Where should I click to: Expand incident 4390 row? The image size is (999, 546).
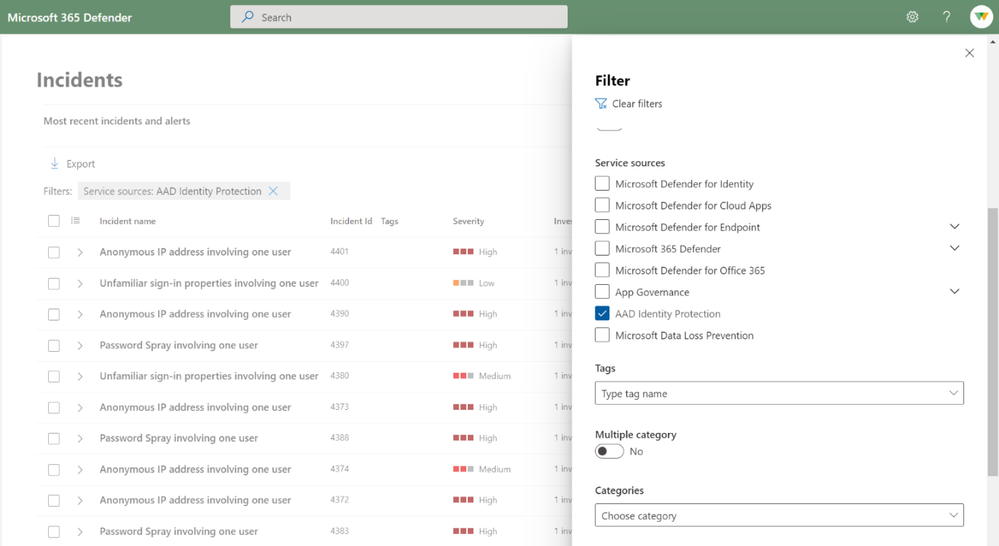click(x=80, y=314)
